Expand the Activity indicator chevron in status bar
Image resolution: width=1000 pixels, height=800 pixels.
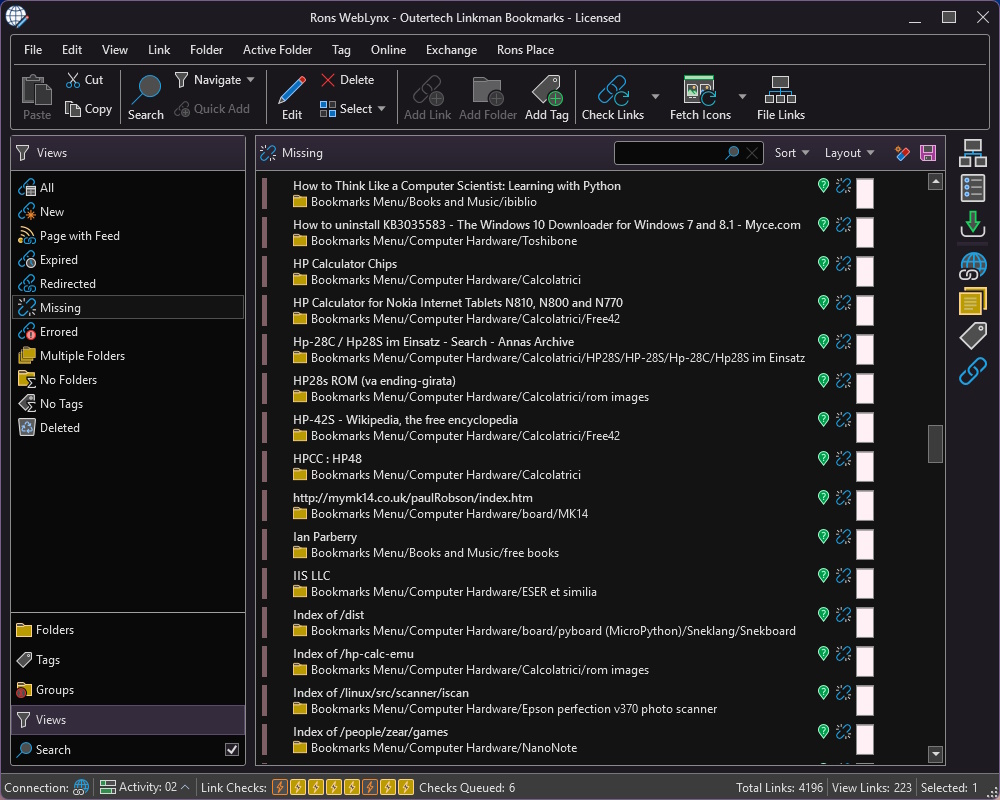[x=185, y=787]
